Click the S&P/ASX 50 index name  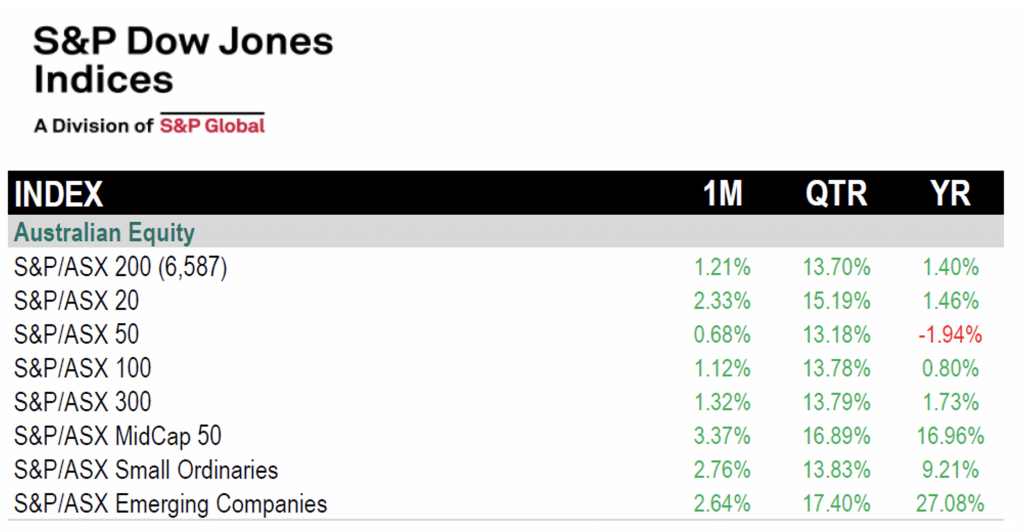tap(76, 335)
